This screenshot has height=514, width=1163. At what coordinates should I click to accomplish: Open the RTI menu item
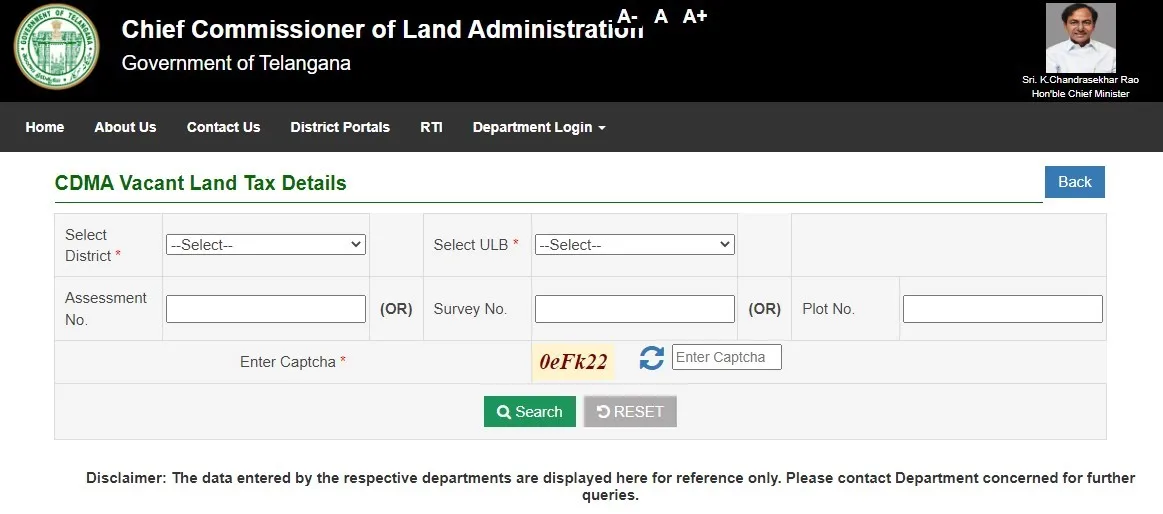click(x=431, y=127)
